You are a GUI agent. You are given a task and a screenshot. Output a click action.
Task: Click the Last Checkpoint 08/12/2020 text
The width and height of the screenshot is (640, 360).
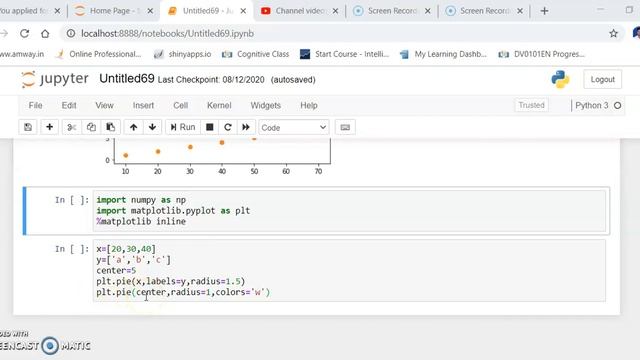[211, 80]
